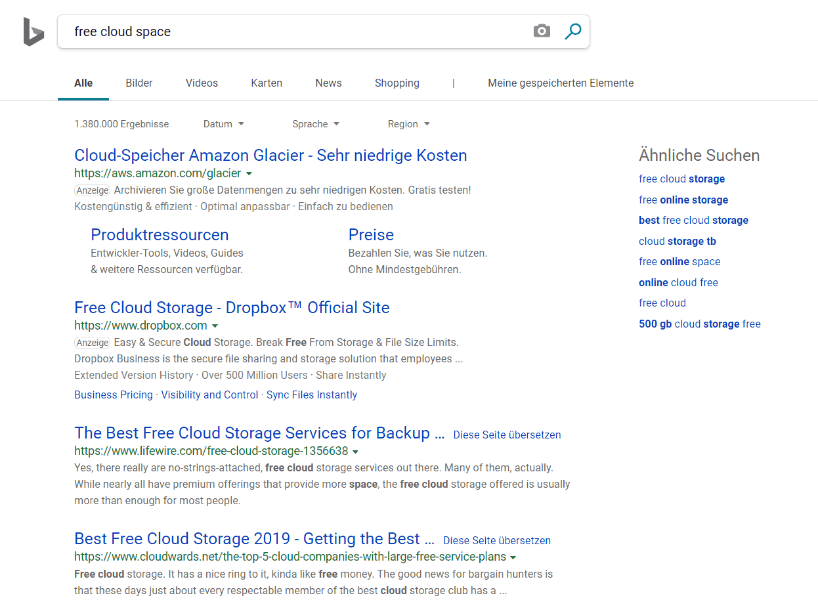818x600 pixels.
Task: Open Meine gespeicherten Elemente
Action: pyautogui.click(x=561, y=83)
